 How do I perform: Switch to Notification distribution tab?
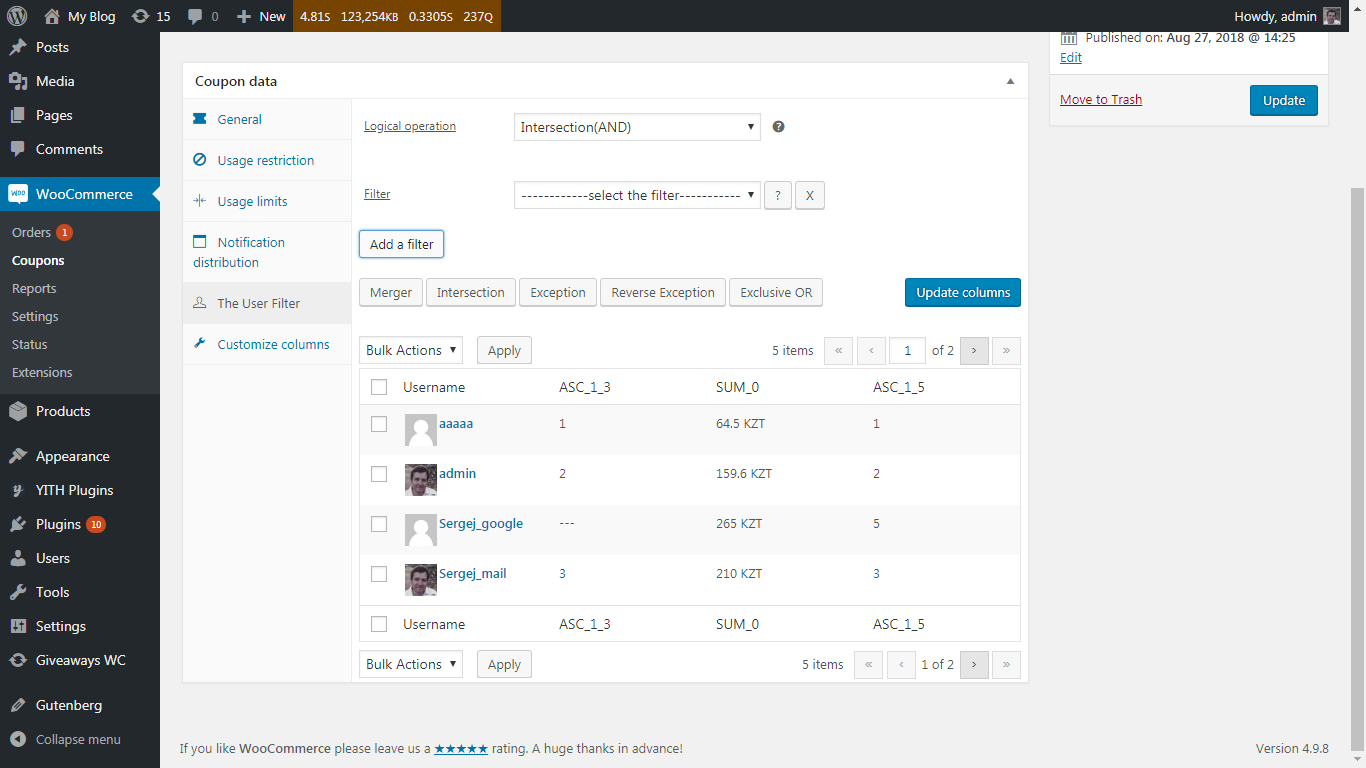(267, 252)
